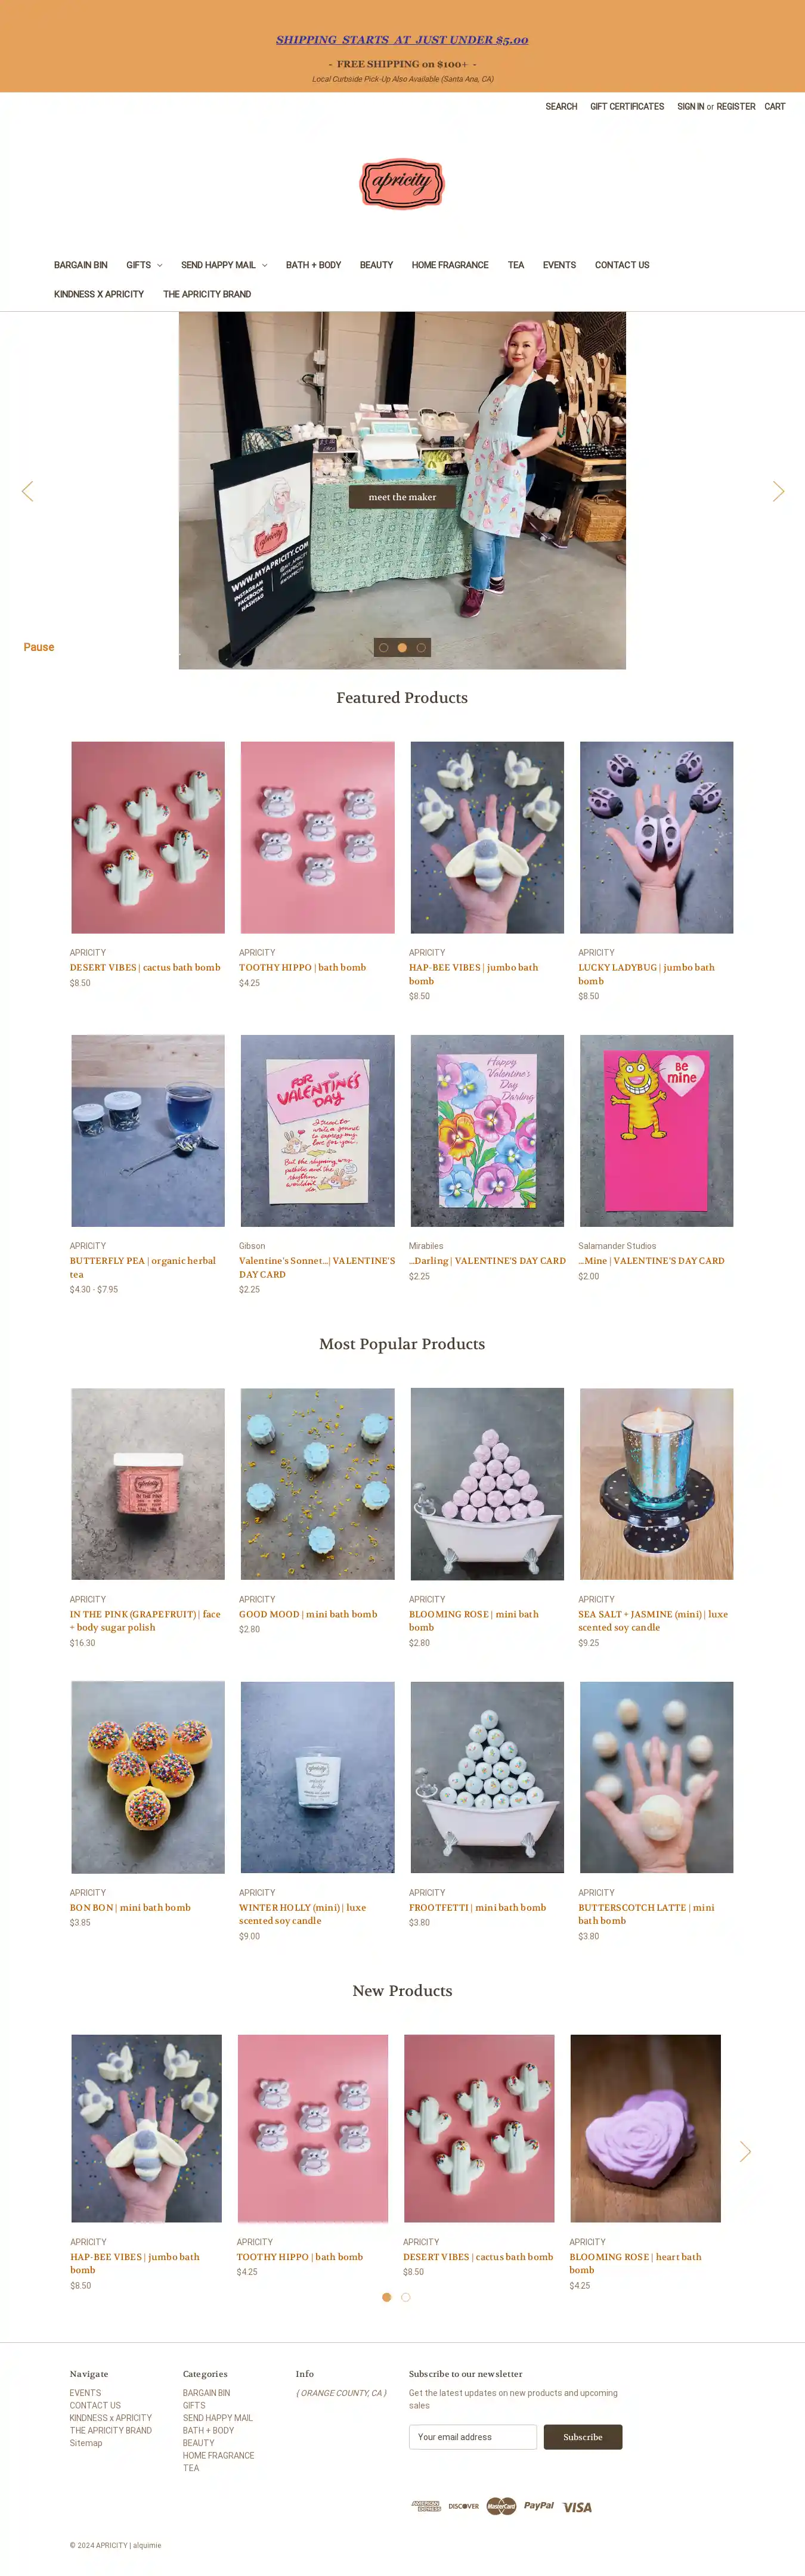Expand the GIFTS menu dropdown
Viewport: 805px width, 2576px height.
144,265
